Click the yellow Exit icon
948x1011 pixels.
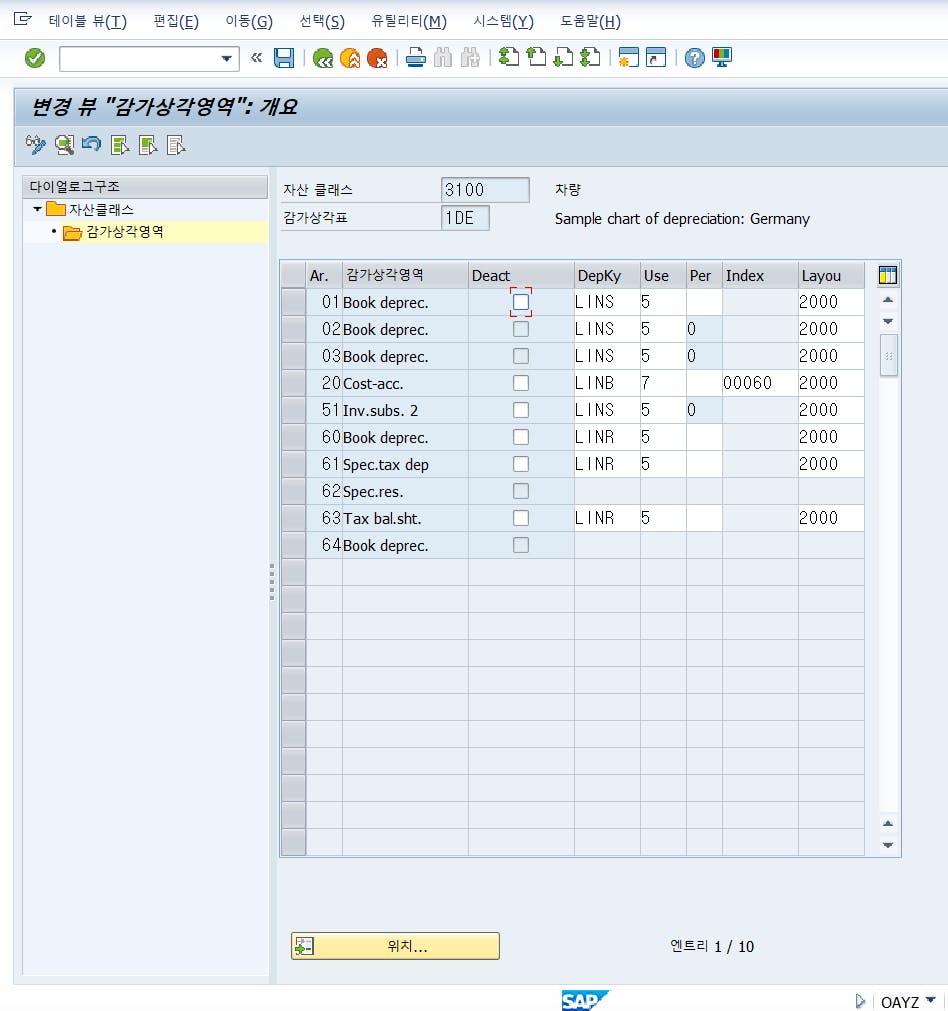[350, 58]
